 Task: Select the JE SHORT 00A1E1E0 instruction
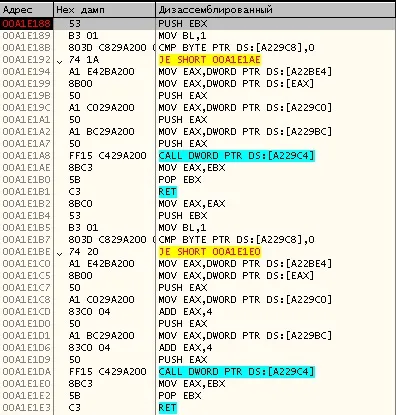click(x=209, y=252)
